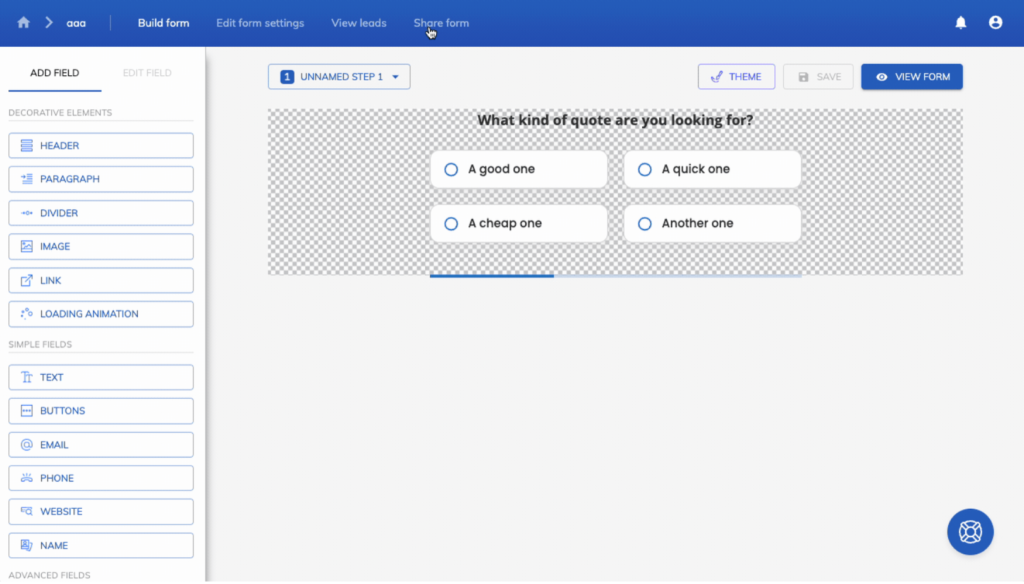The height and width of the screenshot is (584, 1024).
Task: Add a NAME field
Action: click(101, 545)
